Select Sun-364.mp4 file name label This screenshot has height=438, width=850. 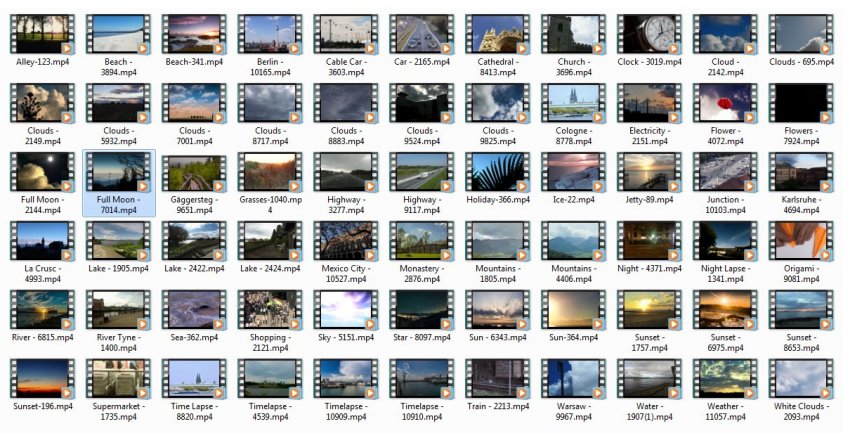[574, 338]
